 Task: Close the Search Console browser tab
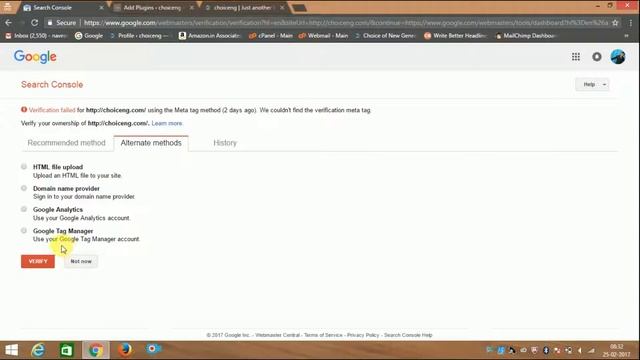[101, 7]
